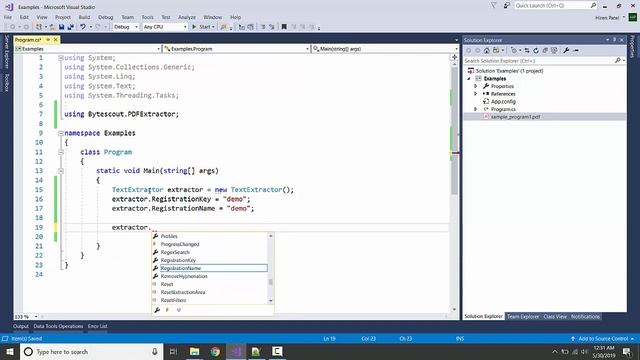Open the Examples project scope dropdown
Image resolution: width=640 pixels, height=360 pixels.
pos(88,49)
